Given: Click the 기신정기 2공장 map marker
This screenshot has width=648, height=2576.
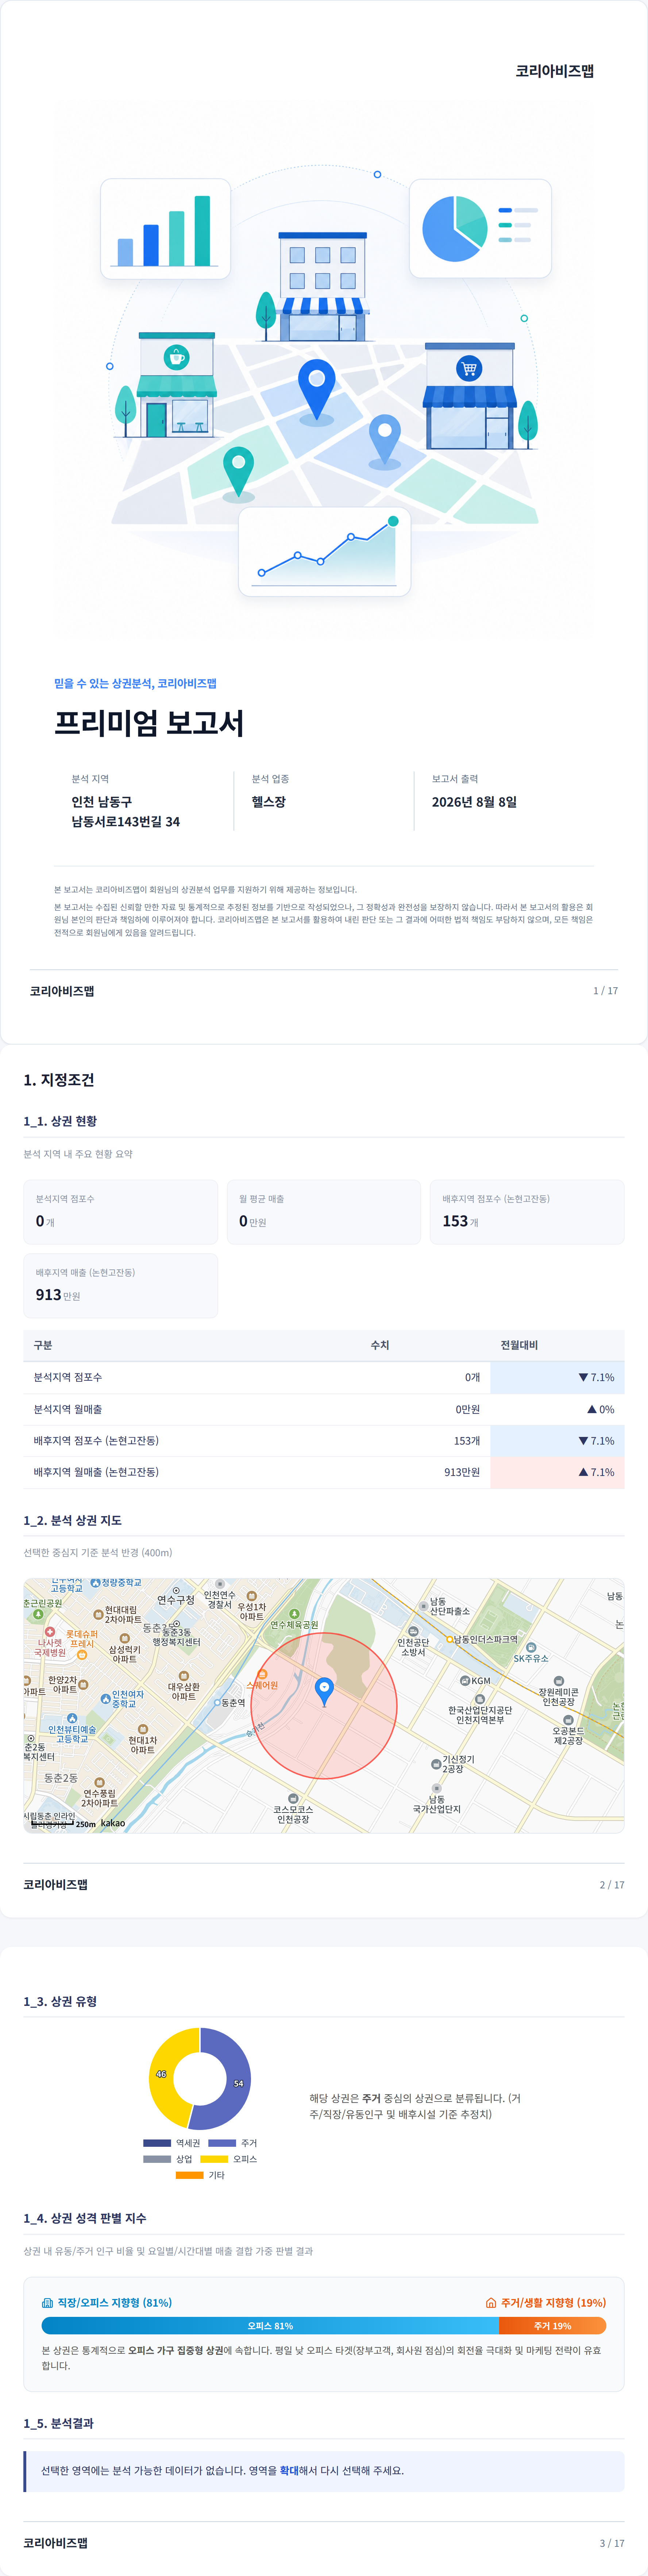Looking at the screenshot, I should click(x=453, y=1764).
